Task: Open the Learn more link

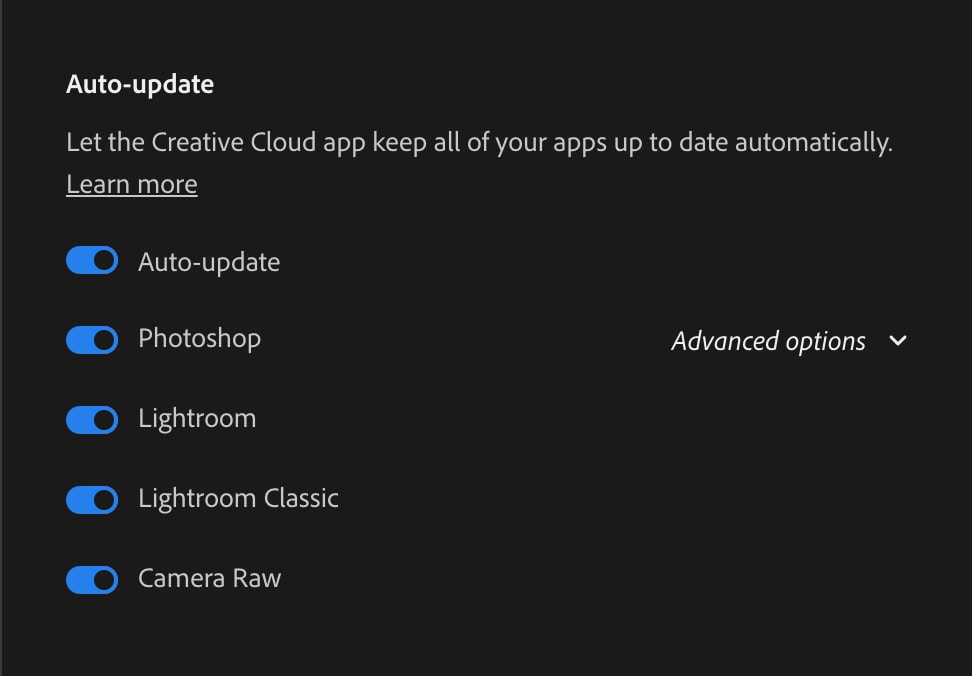Action: (x=132, y=185)
